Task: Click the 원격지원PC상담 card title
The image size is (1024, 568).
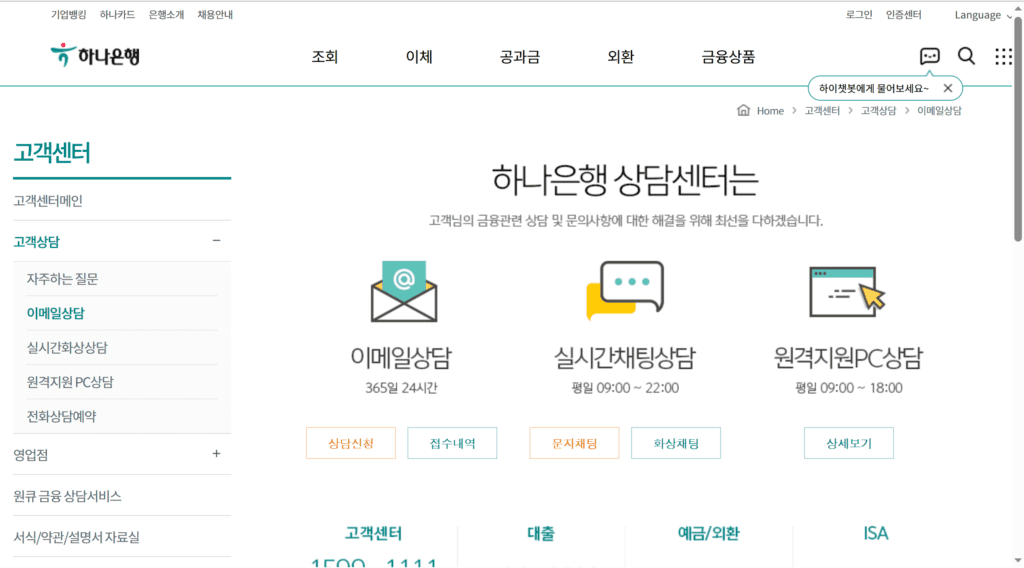Action: pos(848,357)
